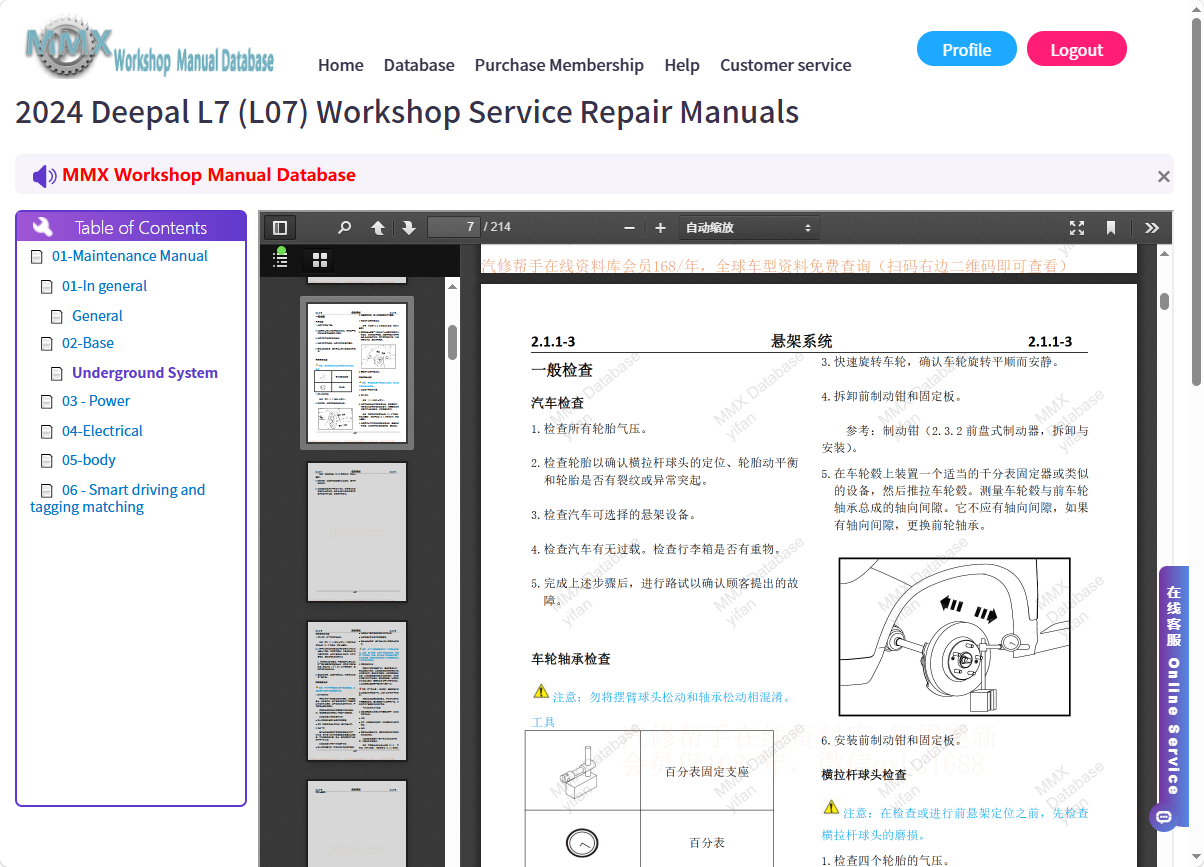Open 06 - Smart driving and tagging matching
The height and width of the screenshot is (867, 1204).
point(118,498)
